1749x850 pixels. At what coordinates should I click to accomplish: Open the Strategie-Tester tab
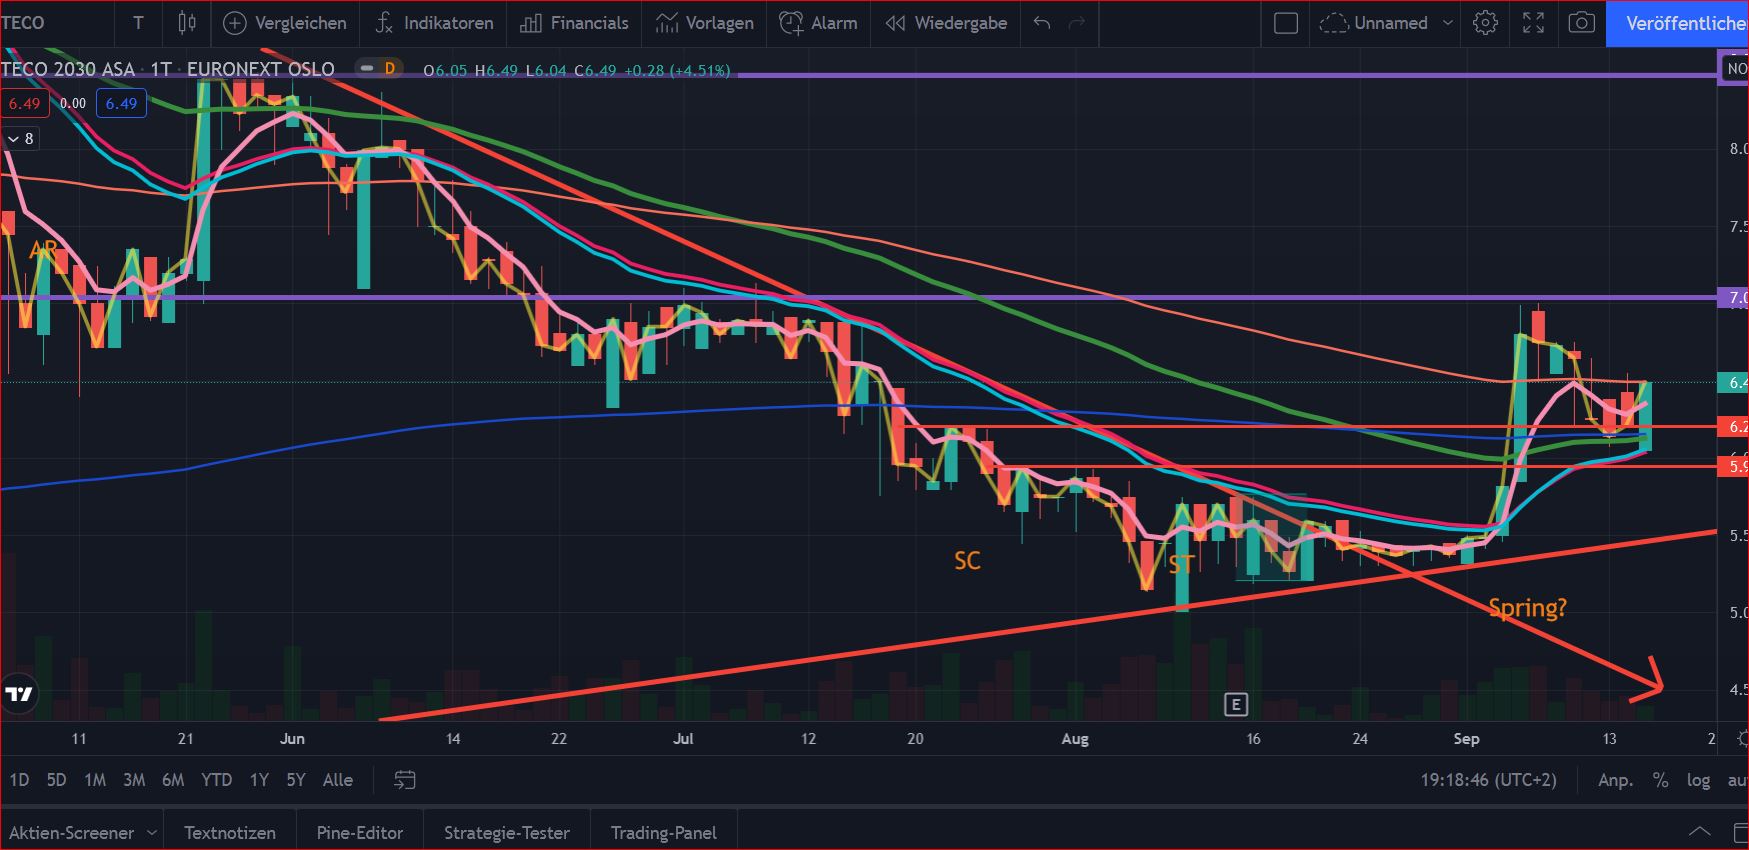[506, 832]
